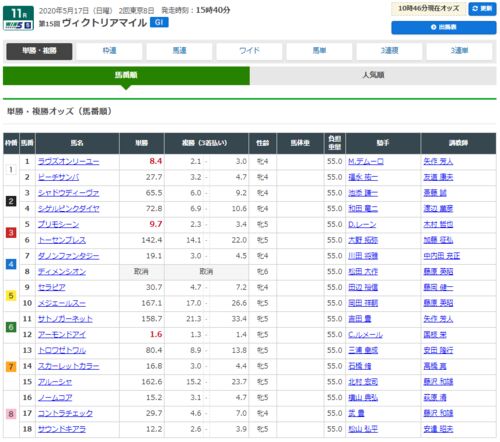Viewport: 500px width, 442px height.
Task: Open horse サトノガーネット link
Action: pos(65,319)
